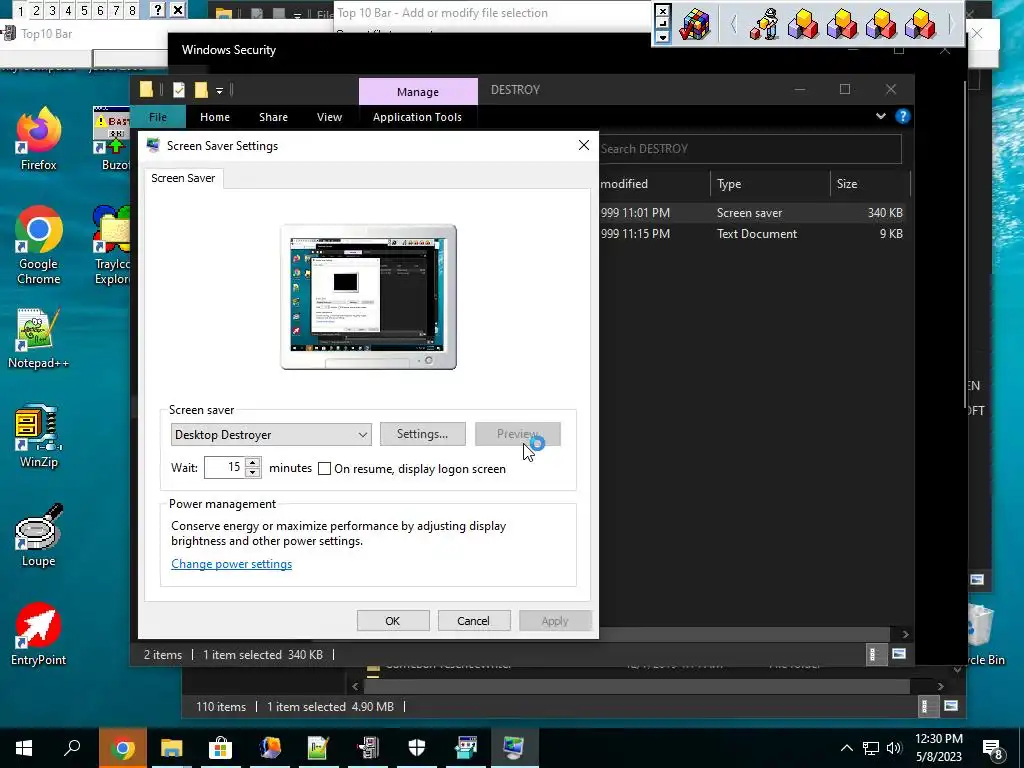
Task: Cancel the Screen Saver Settings dialog
Action: coord(473,621)
